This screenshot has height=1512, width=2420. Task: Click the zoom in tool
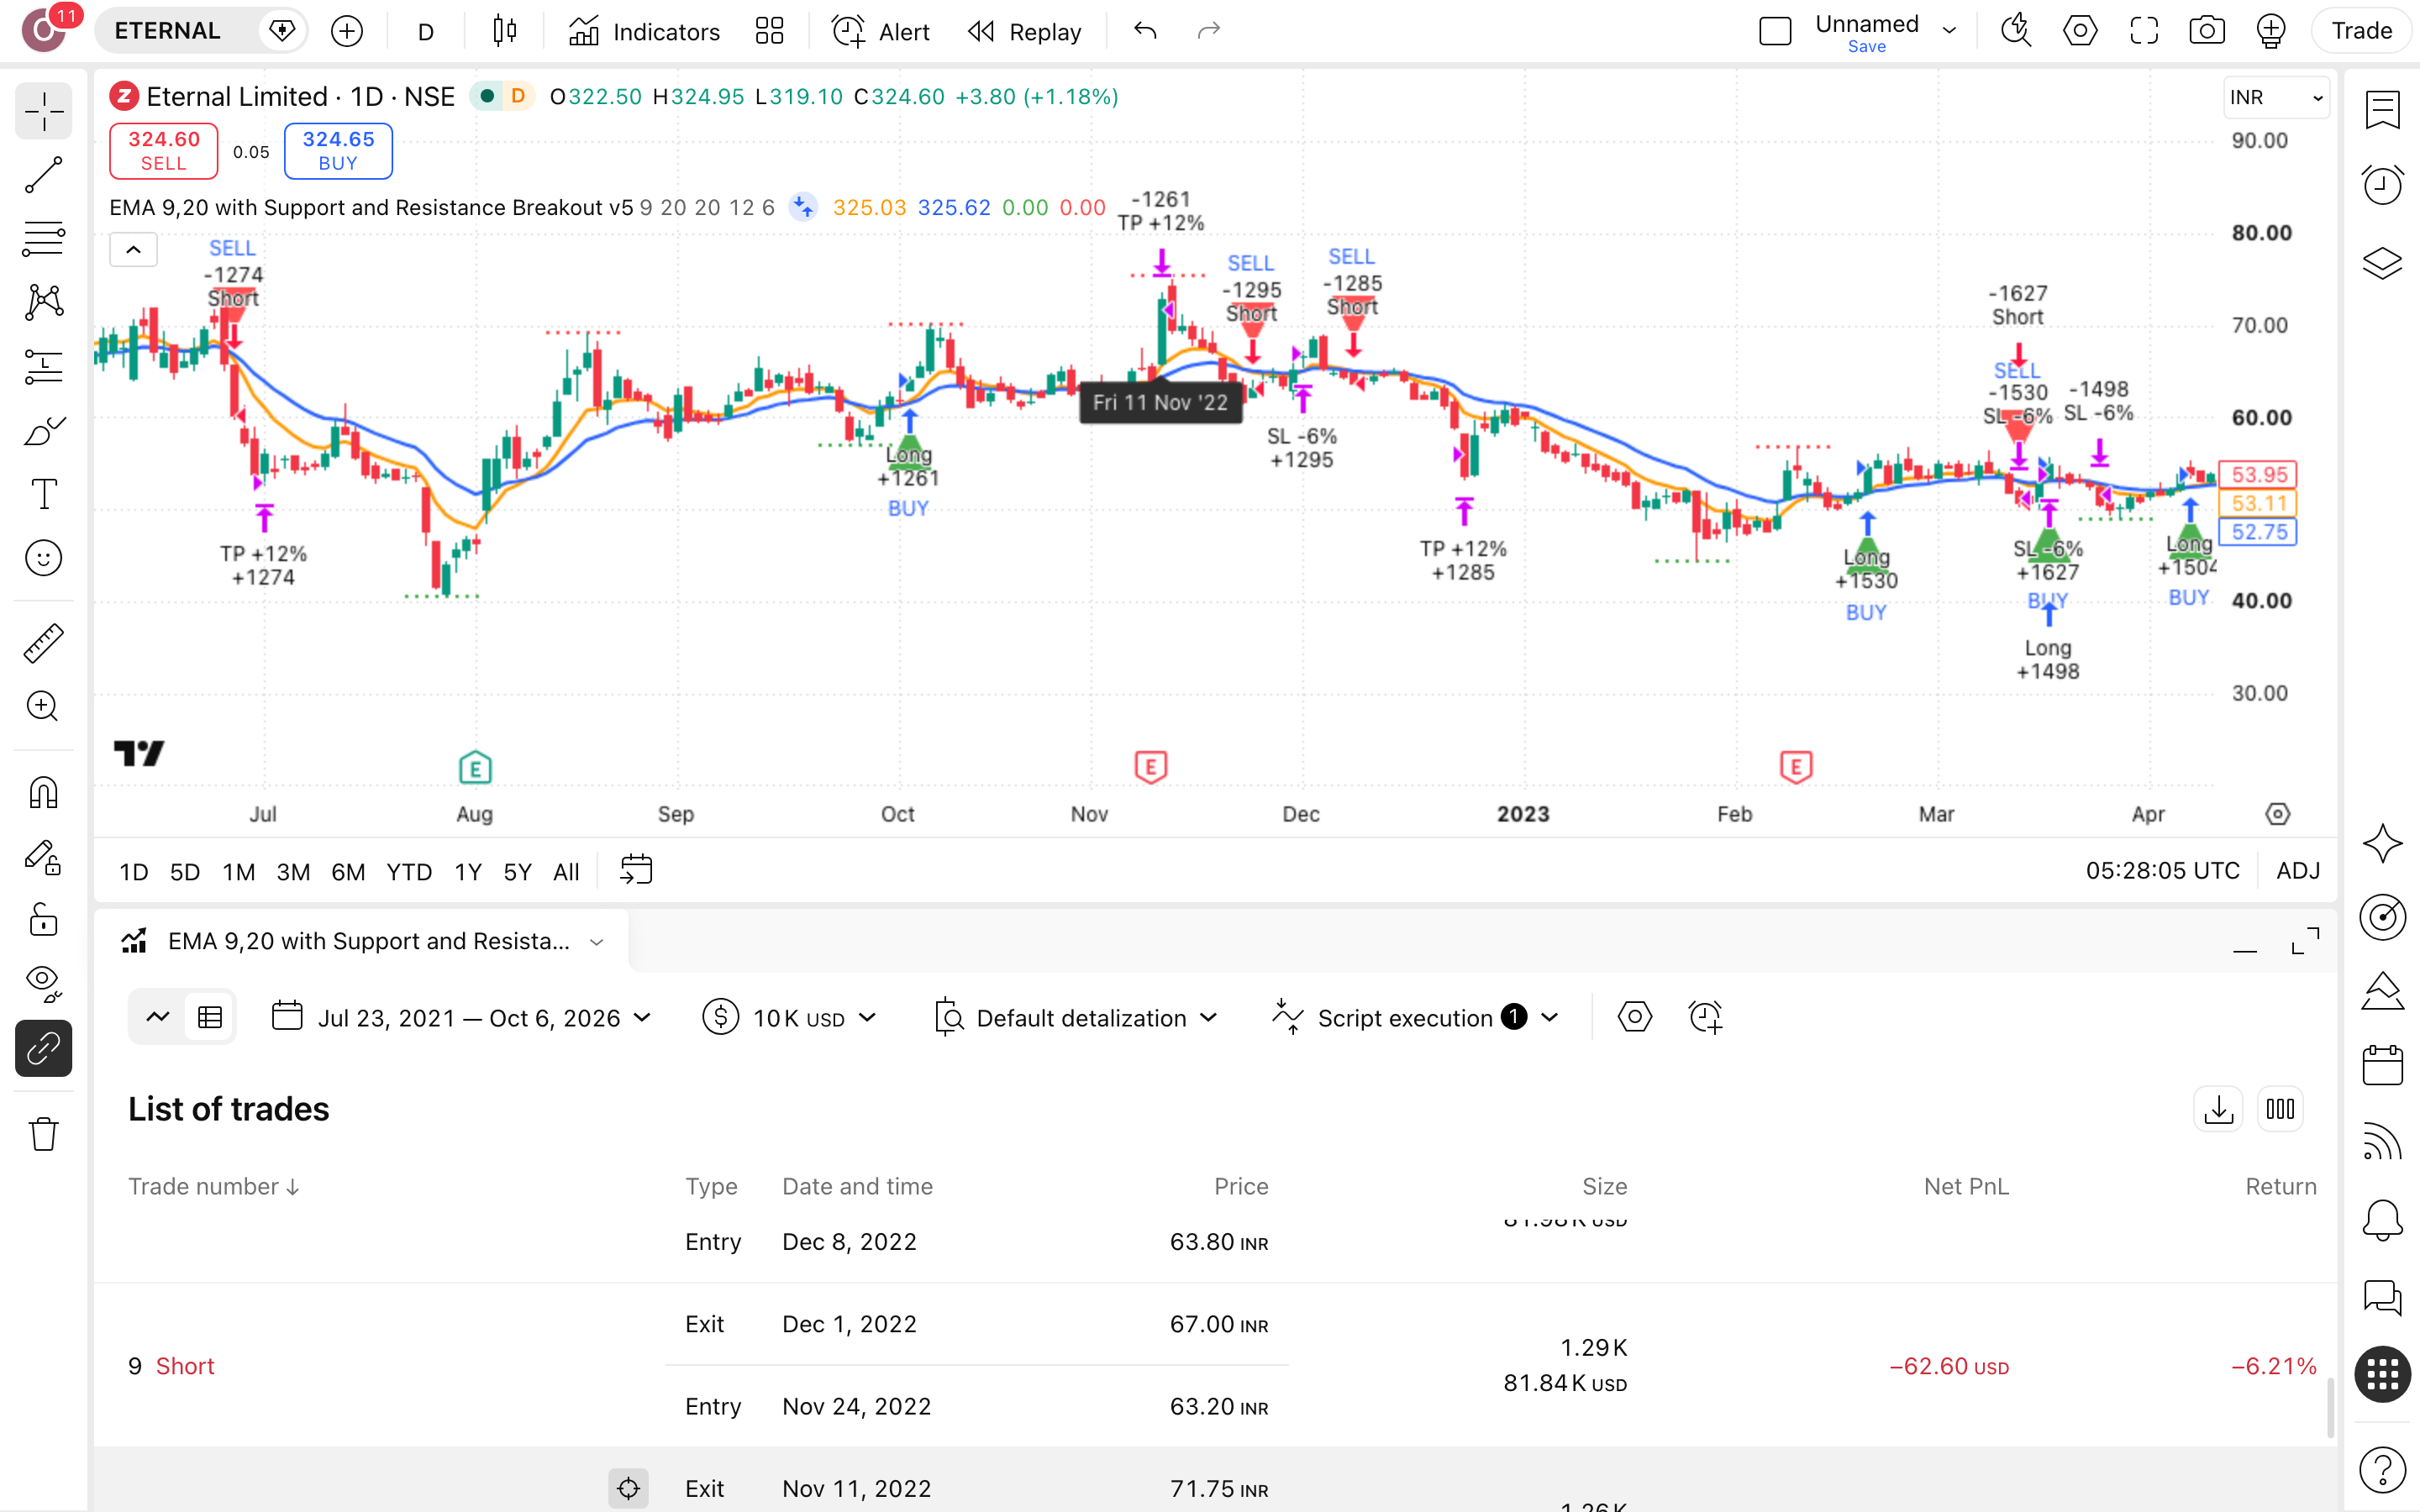point(43,706)
